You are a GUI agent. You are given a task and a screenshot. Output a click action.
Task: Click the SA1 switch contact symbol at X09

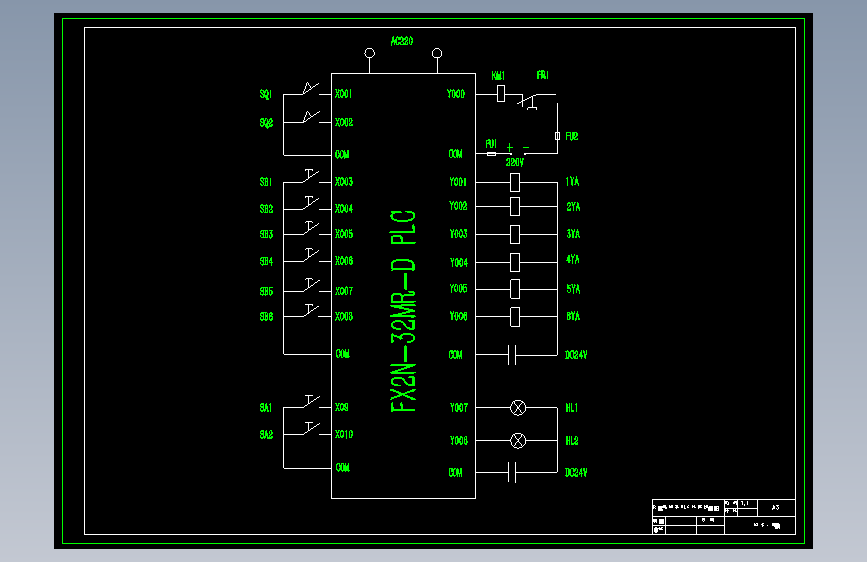(311, 401)
